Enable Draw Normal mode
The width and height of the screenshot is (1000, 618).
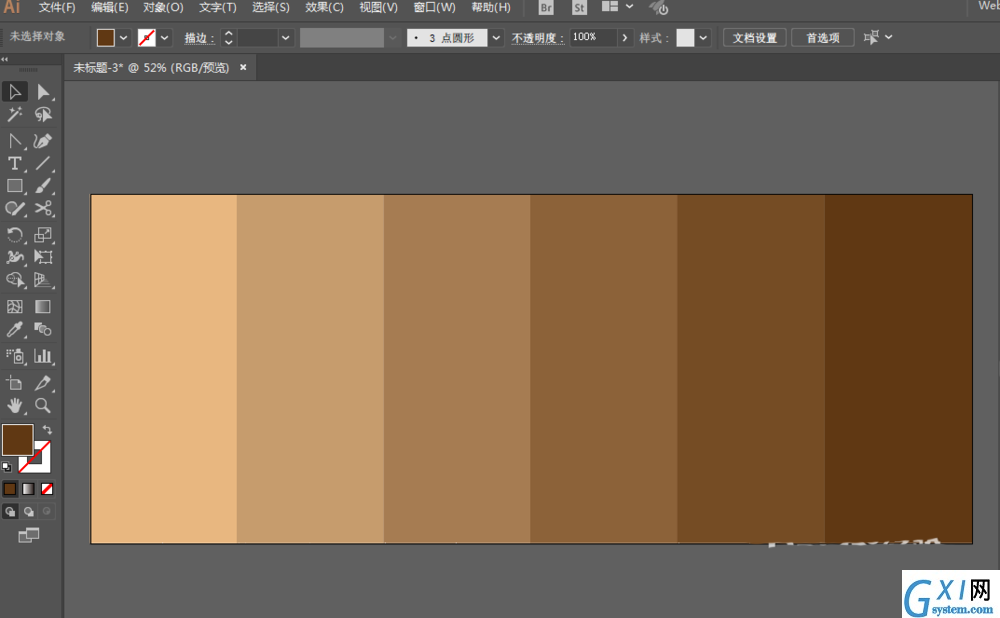point(10,511)
